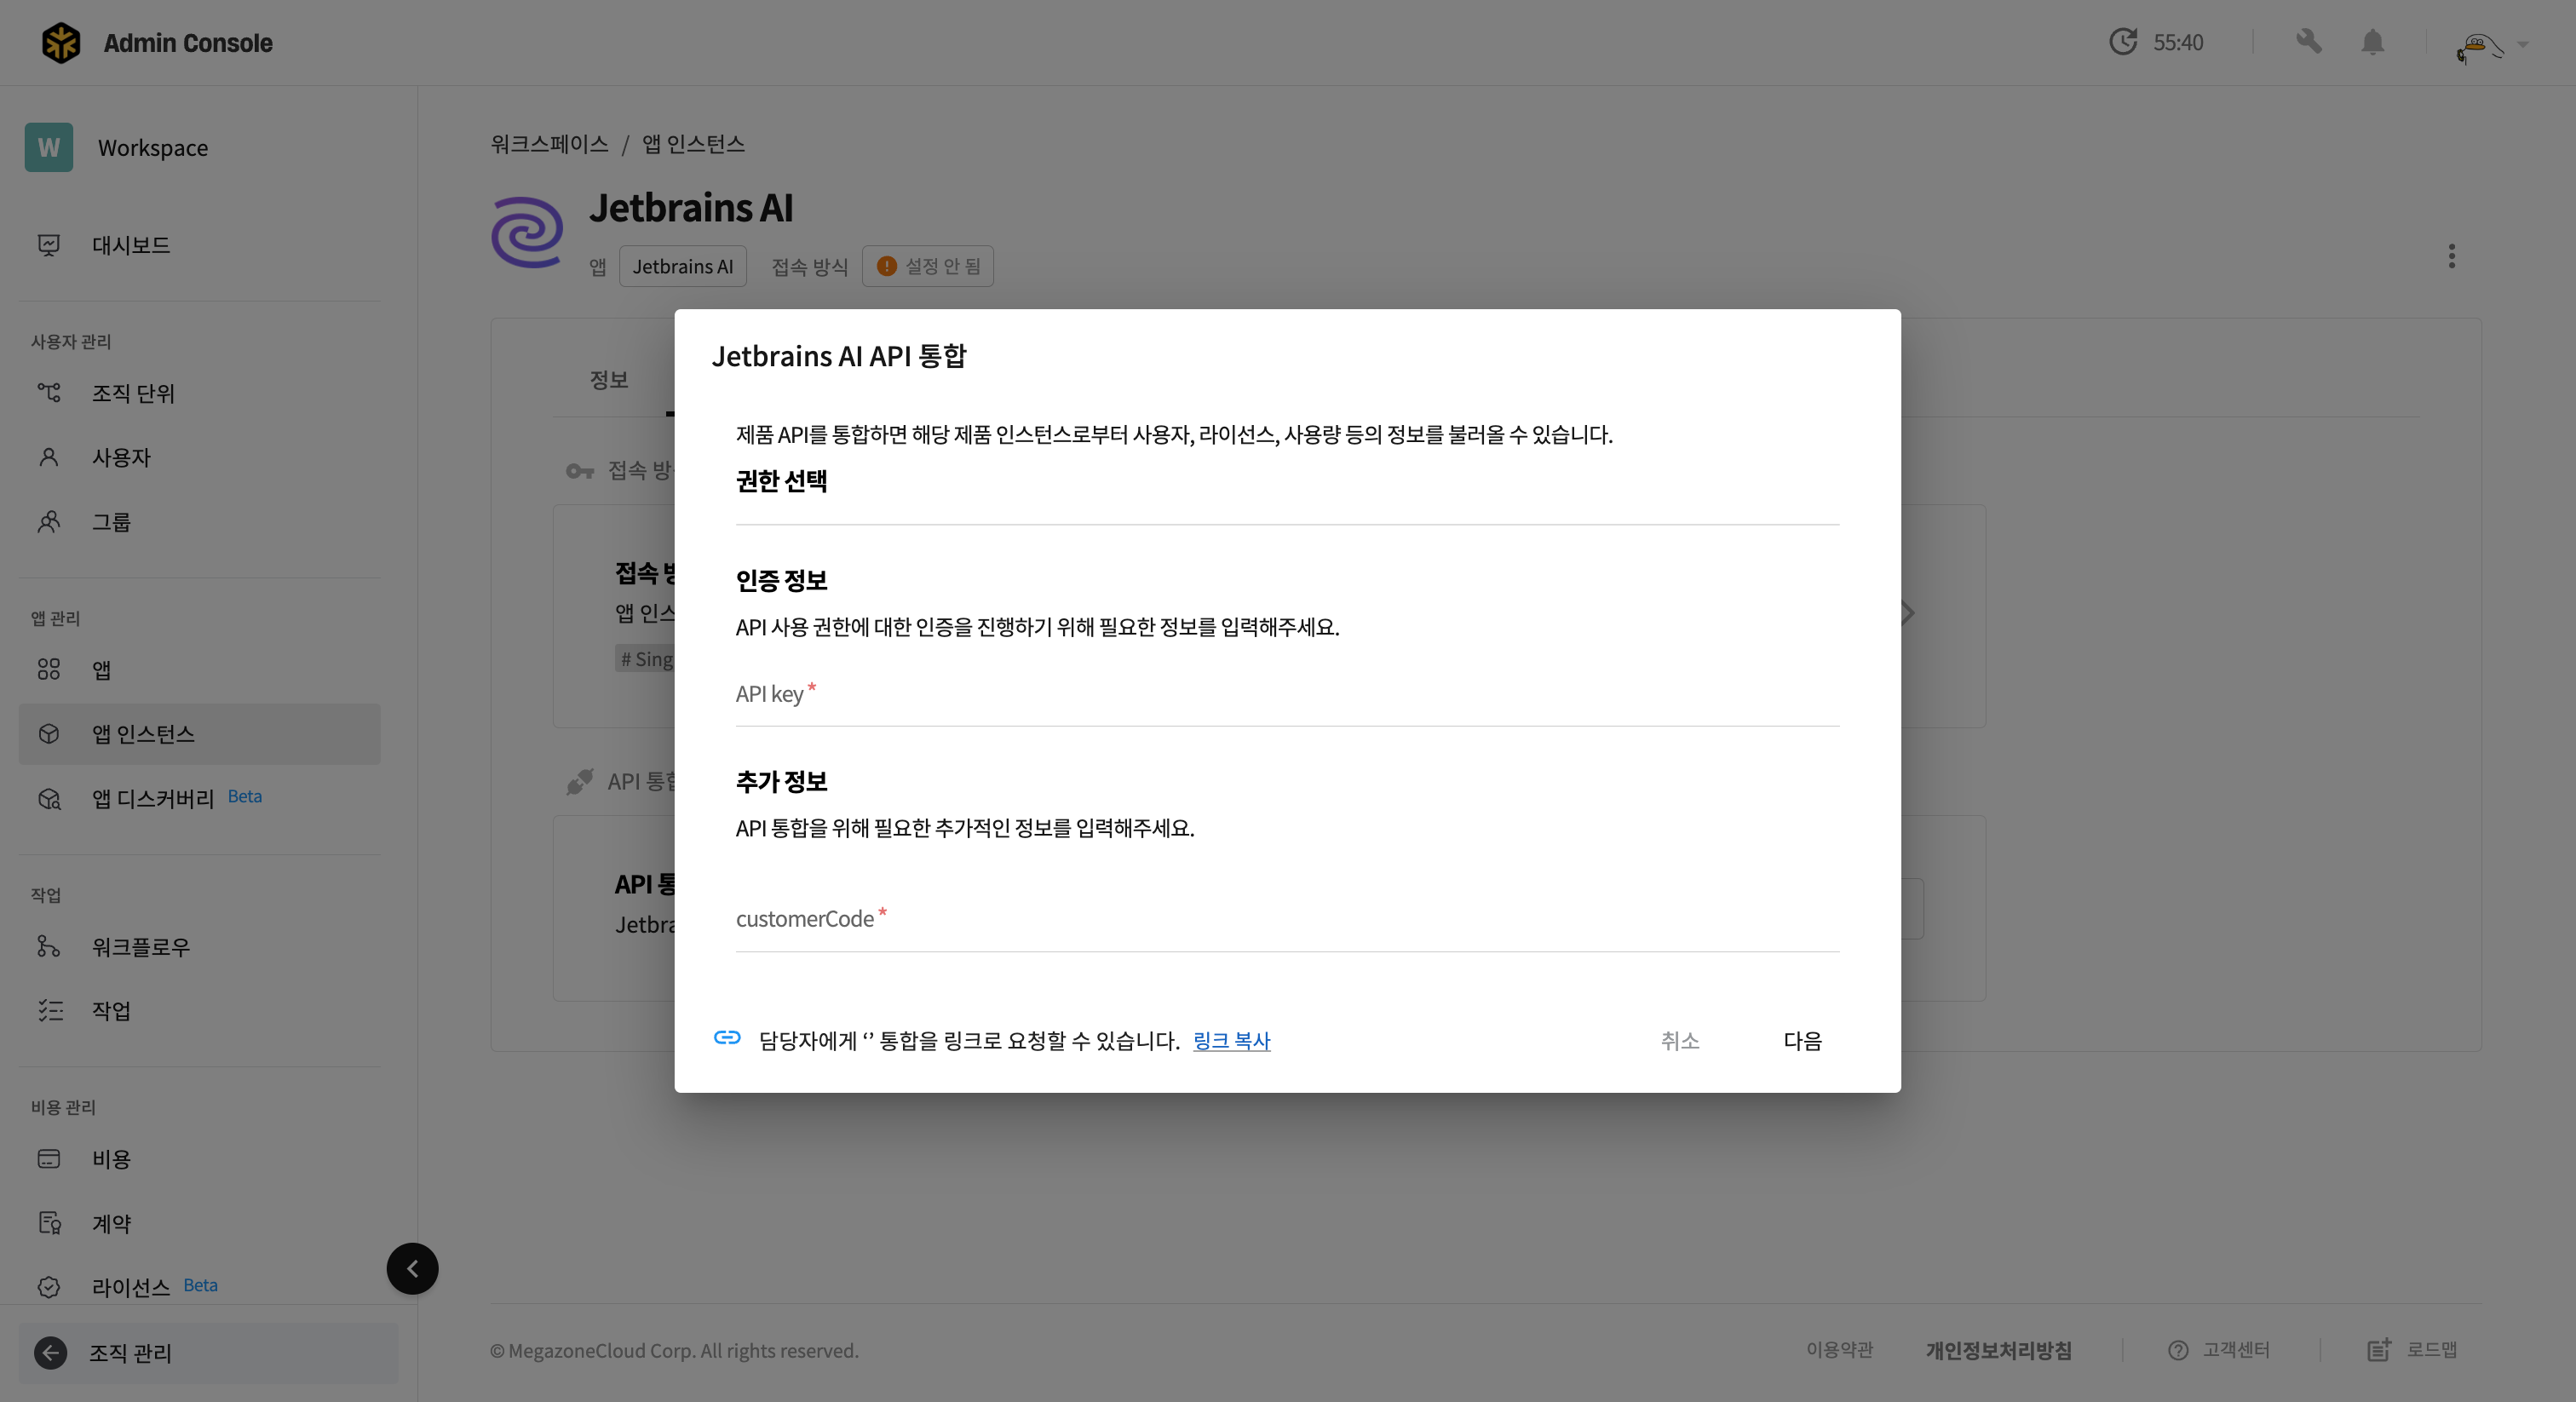Click the 앱 grid icon

pos(49,670)
